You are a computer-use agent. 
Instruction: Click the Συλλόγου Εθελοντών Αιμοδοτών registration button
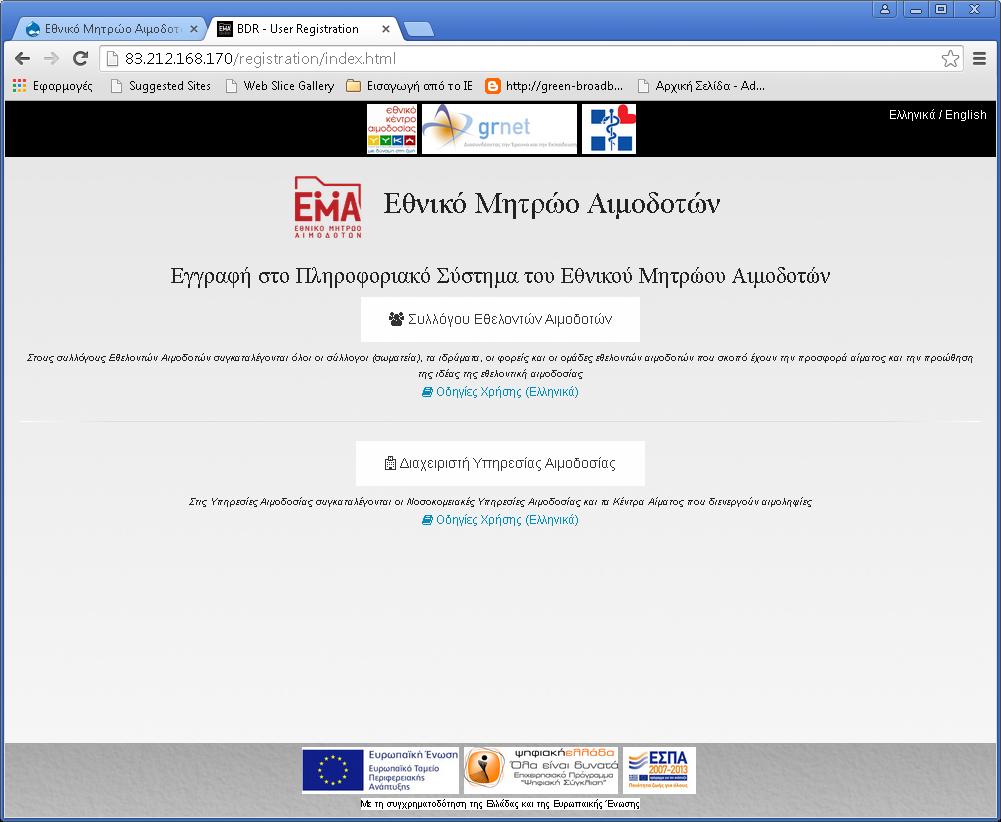(500, 319)
